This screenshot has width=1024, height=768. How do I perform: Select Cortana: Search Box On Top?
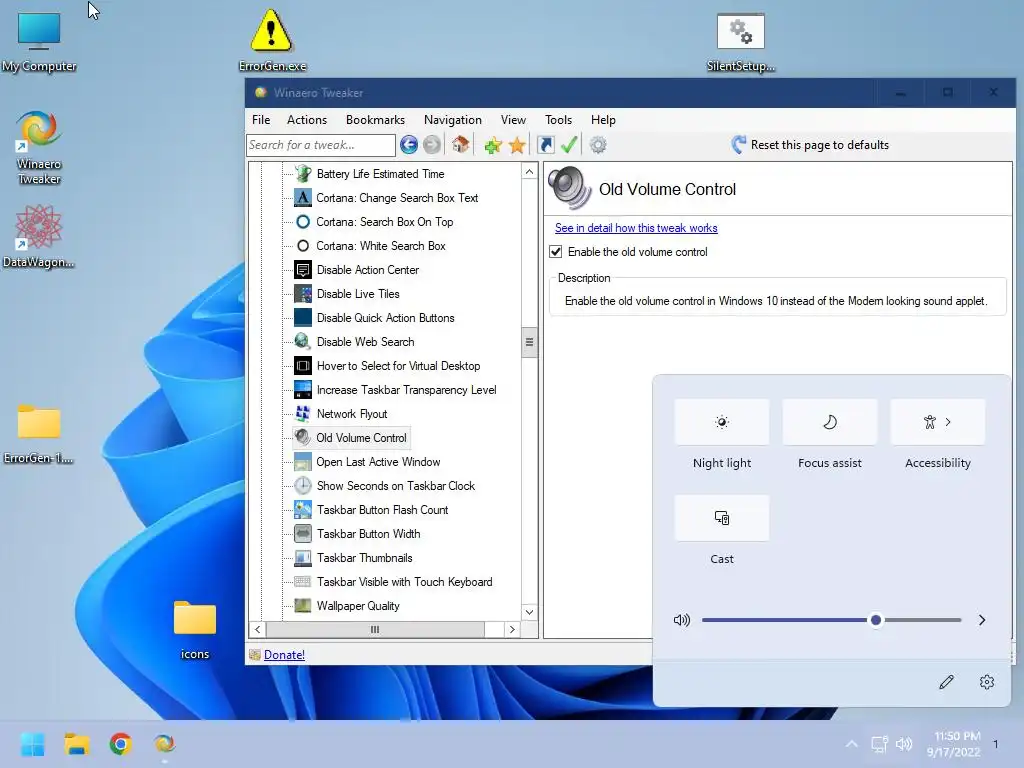(385, 222)
